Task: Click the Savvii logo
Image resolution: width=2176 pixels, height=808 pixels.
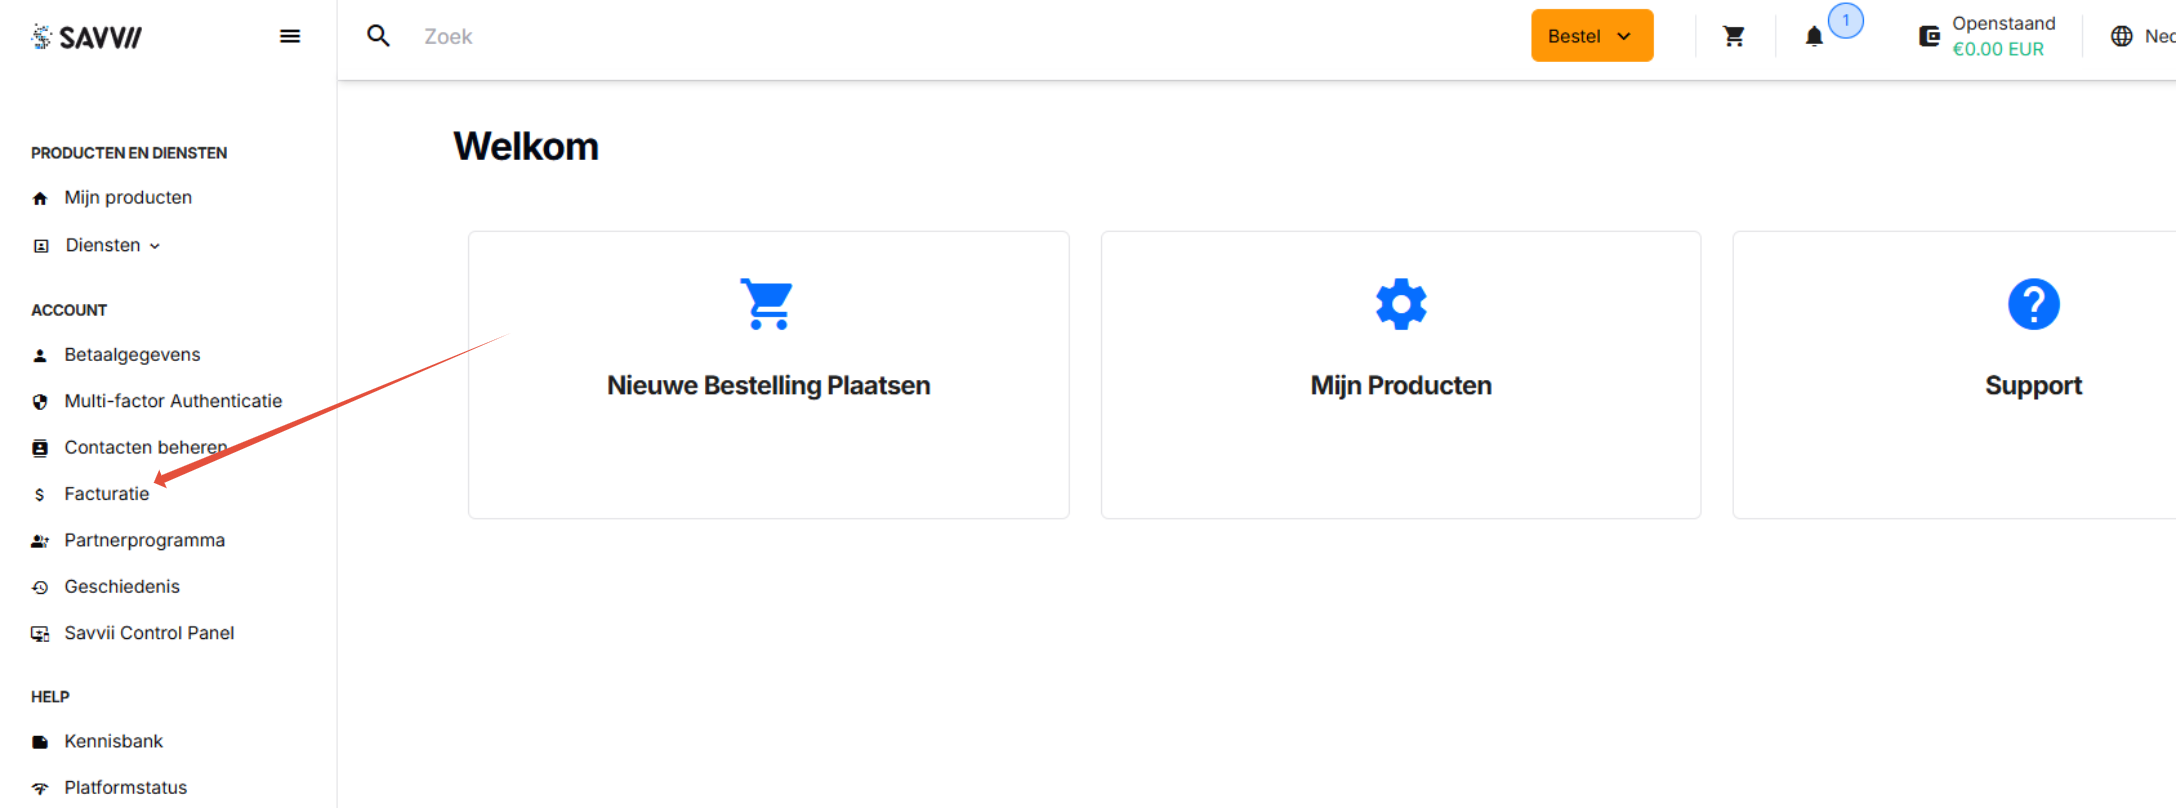Action: pyautogui.click(x=87, y=37)
